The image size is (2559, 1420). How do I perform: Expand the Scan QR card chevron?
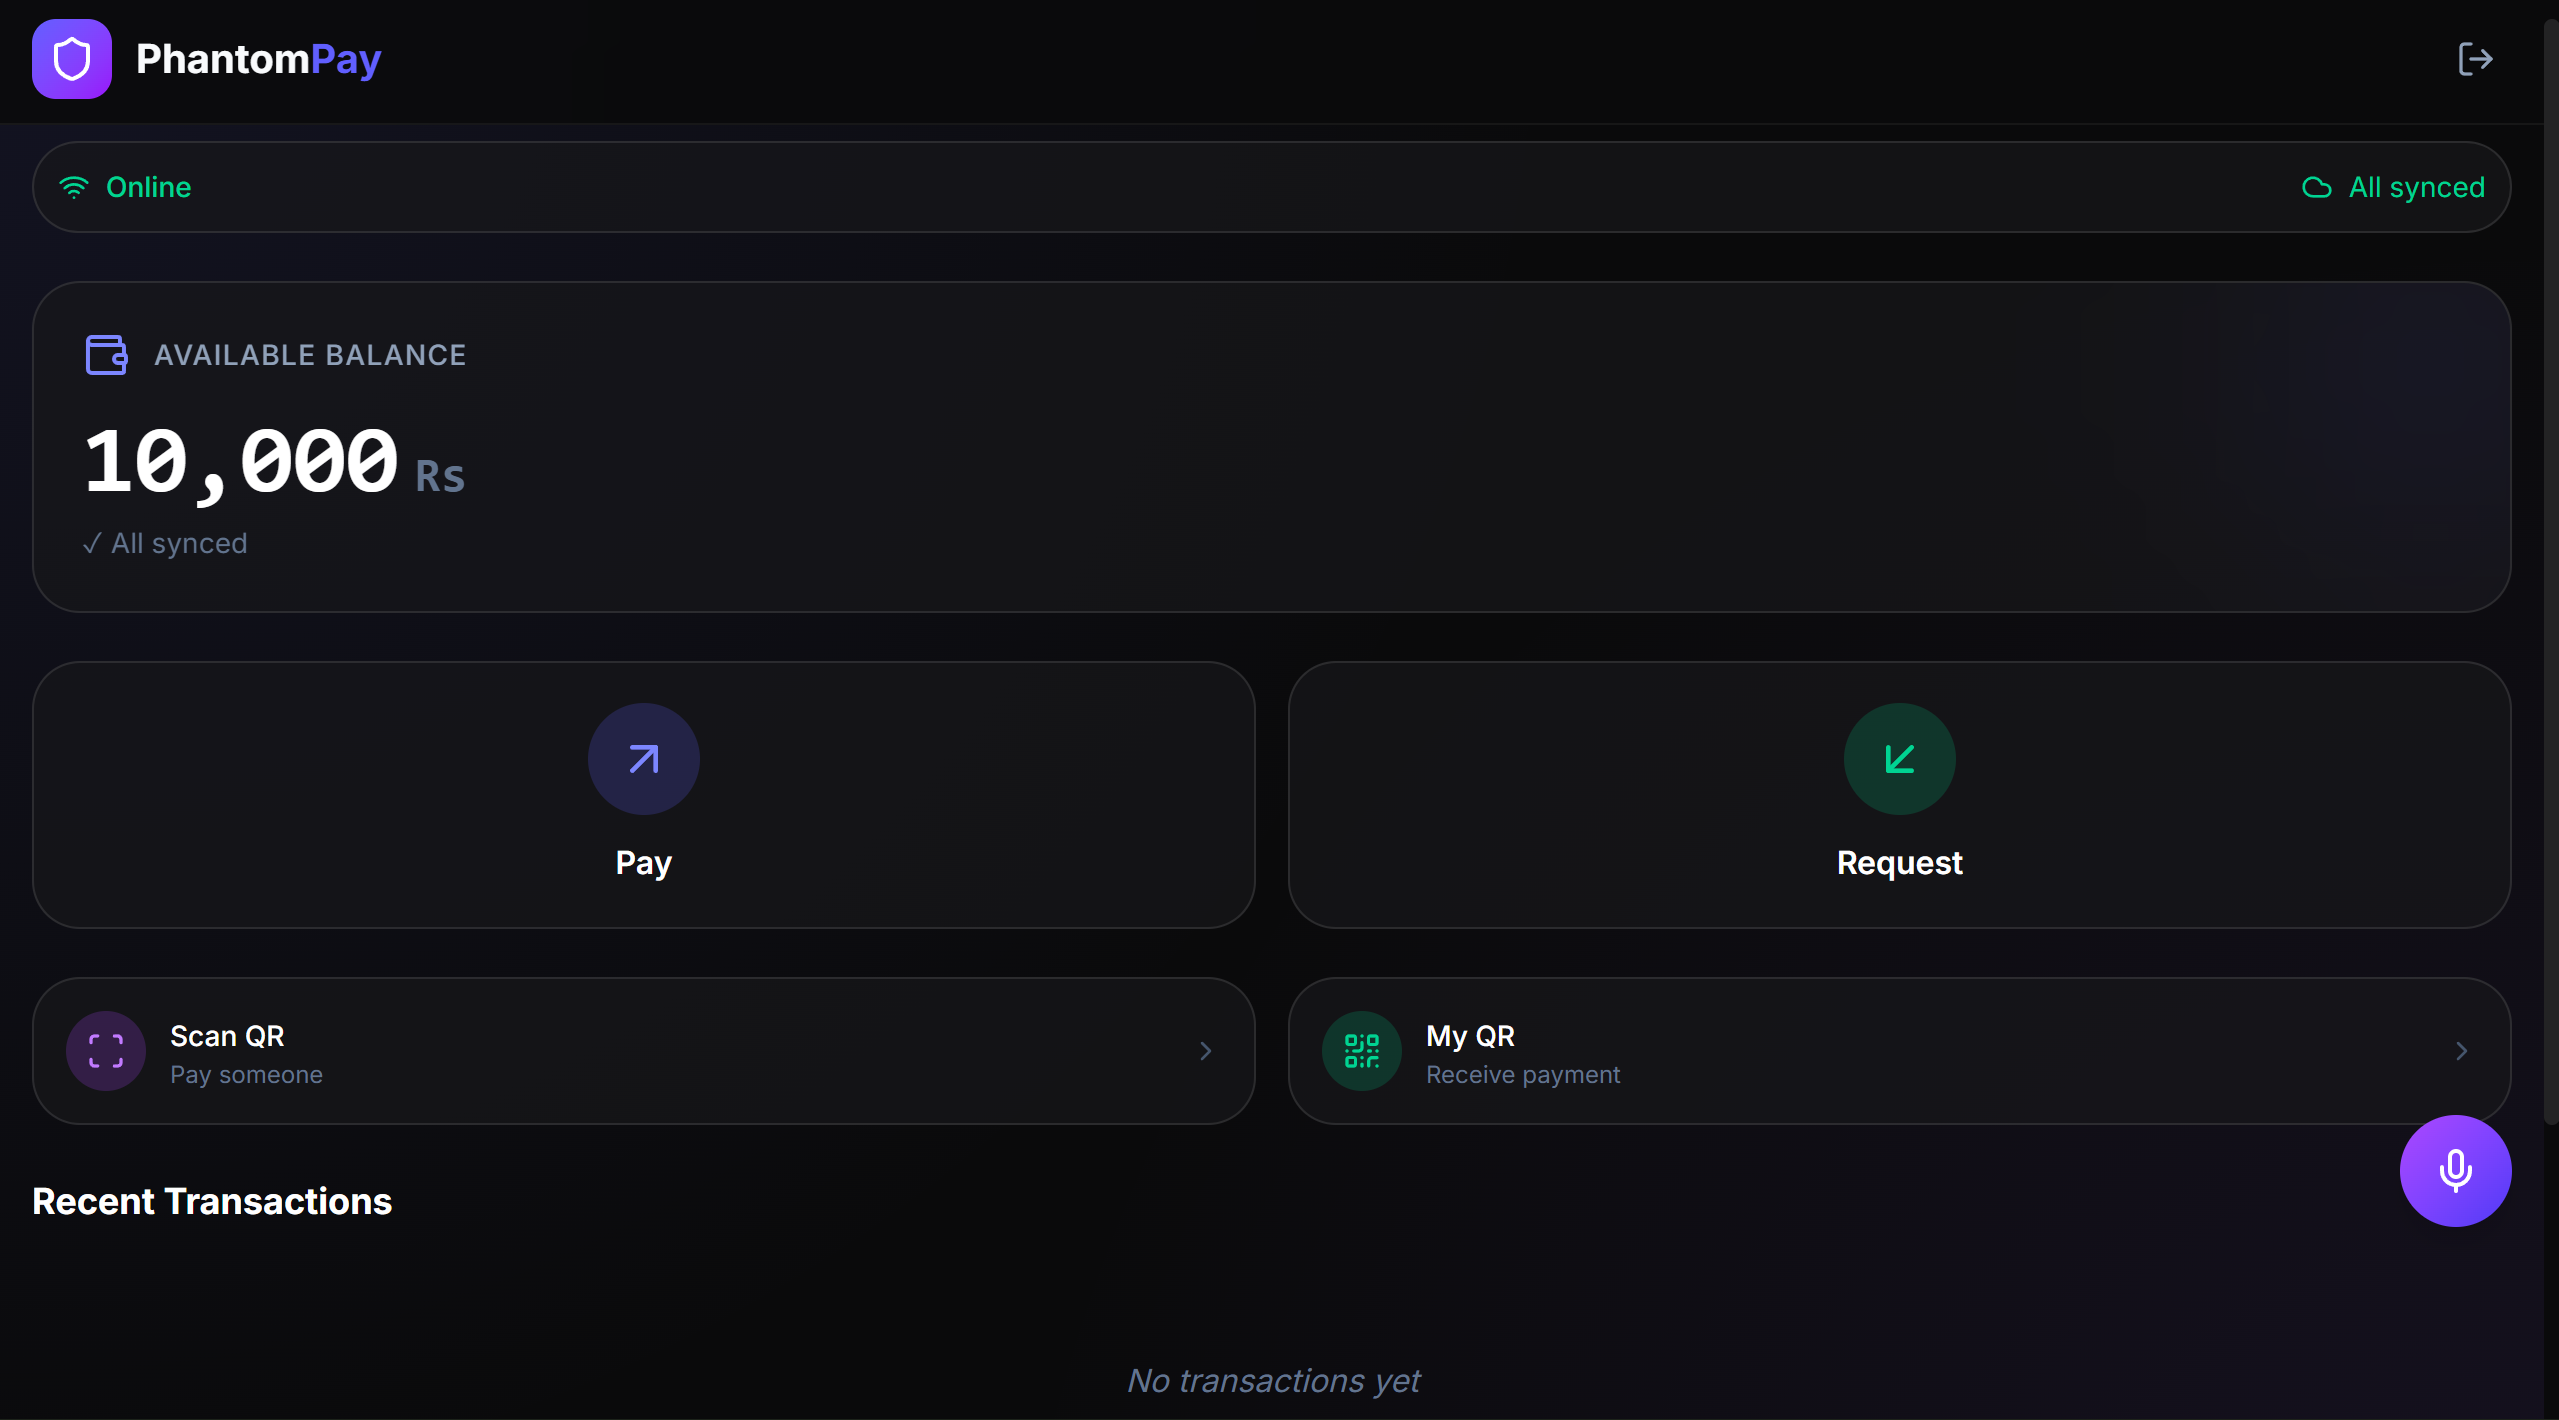point(1204,1051)
